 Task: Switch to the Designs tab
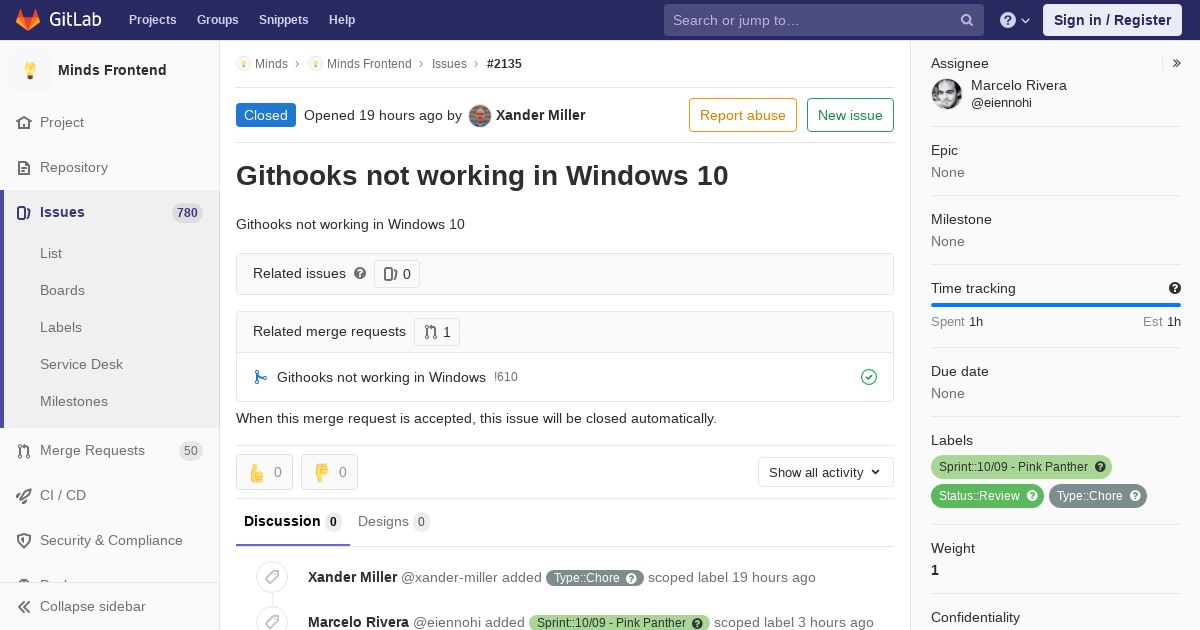tap(394, 521)
